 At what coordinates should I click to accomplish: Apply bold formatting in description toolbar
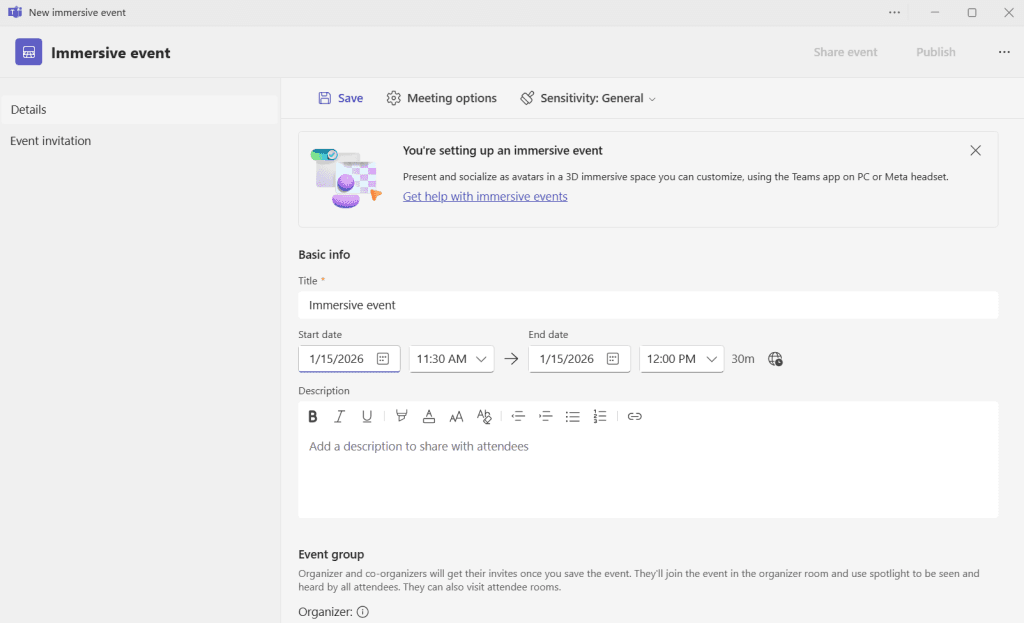[313, 417]
